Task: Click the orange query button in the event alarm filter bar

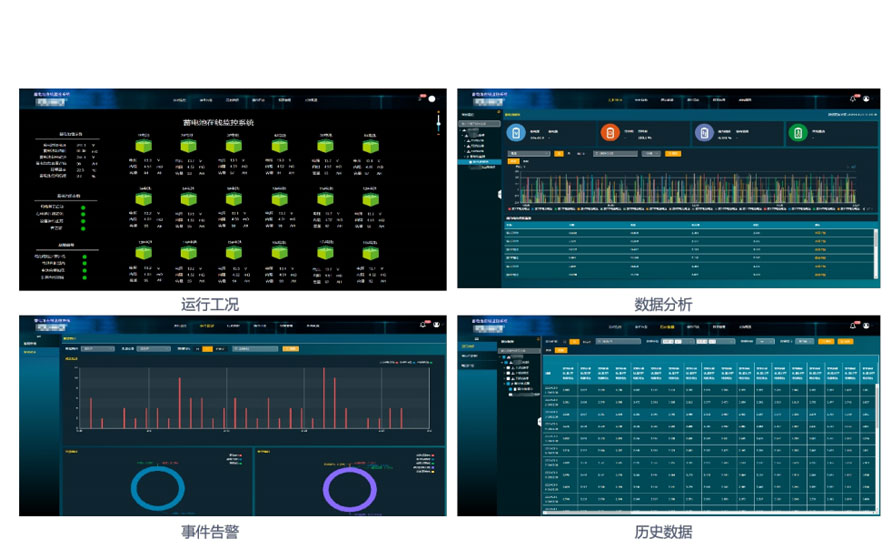Action: point(291,349)
